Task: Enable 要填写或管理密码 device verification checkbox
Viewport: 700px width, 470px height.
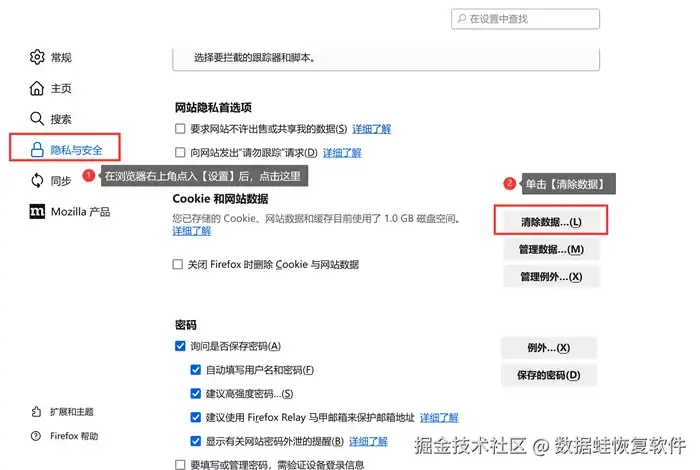Action: [180, 465]
